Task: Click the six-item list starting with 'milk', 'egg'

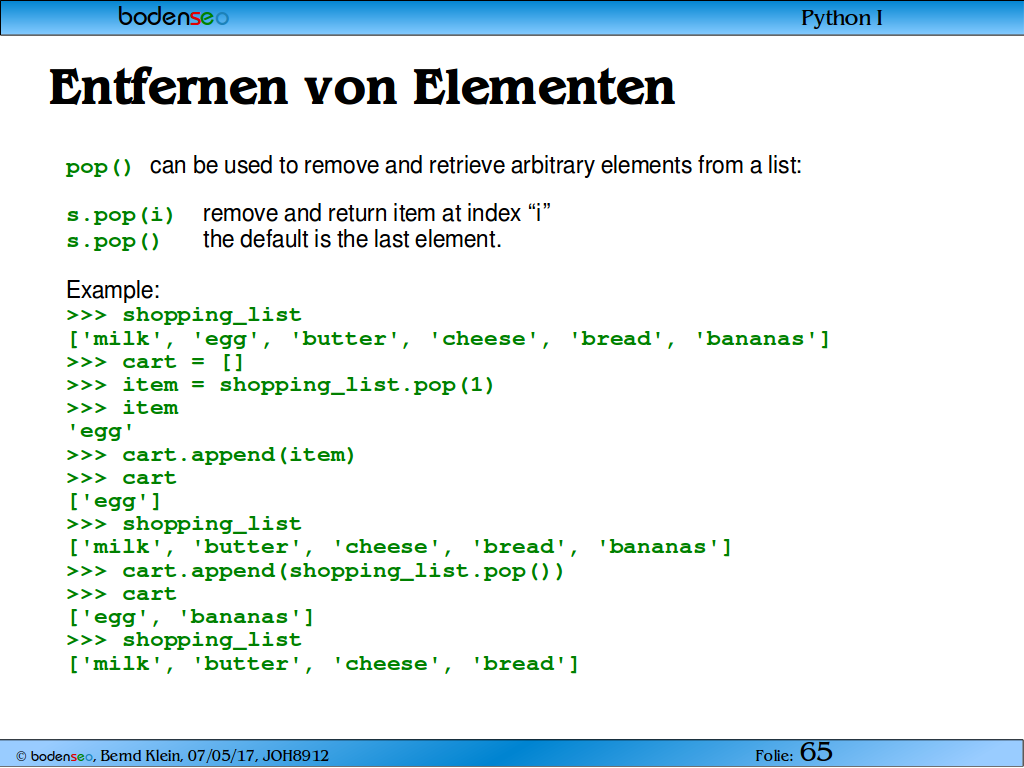Action: click(x=449, y=339)
